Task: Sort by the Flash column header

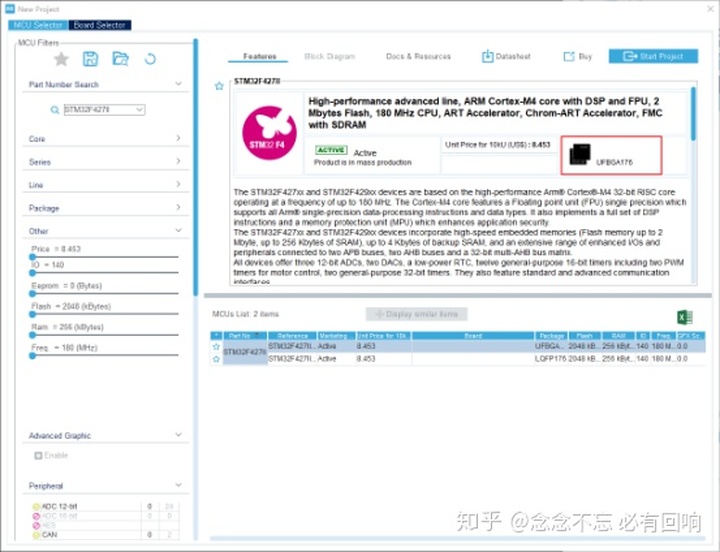Action: tap(584, 336)
